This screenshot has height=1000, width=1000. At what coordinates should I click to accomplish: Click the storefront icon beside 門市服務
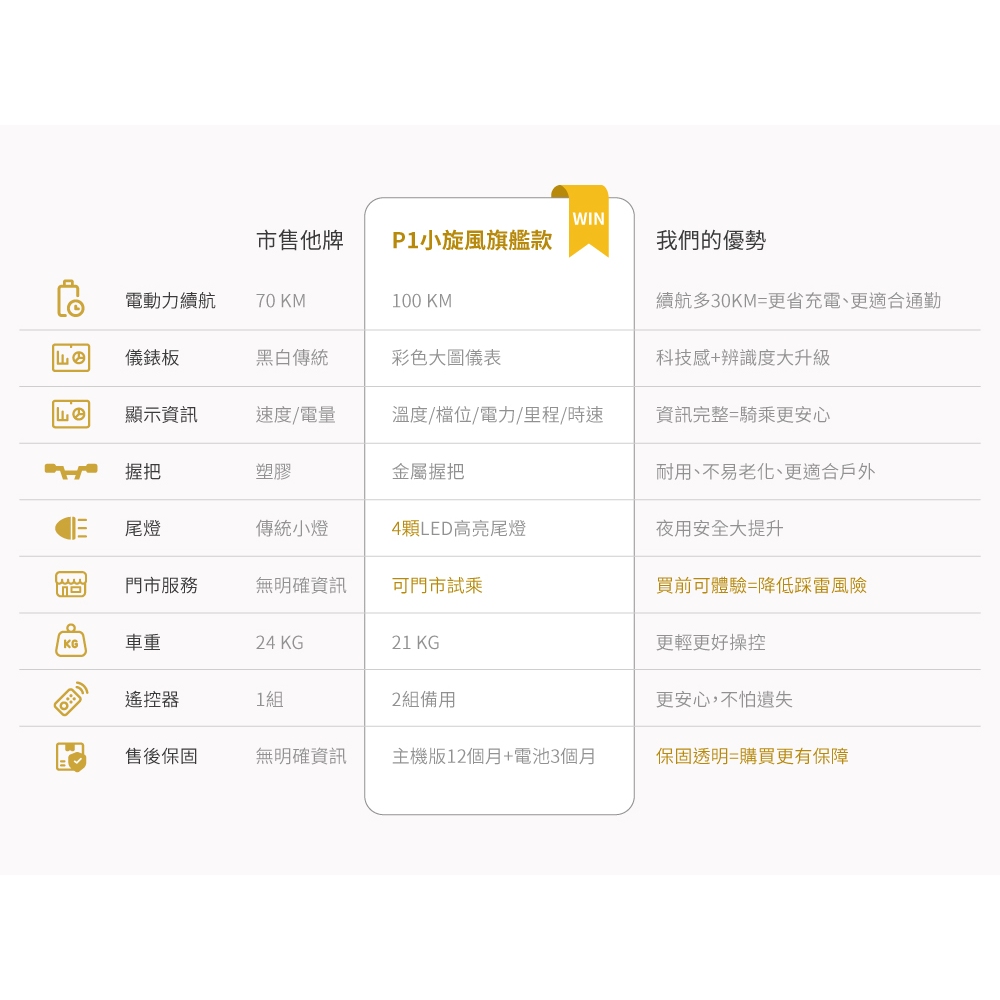coord(71,585)
